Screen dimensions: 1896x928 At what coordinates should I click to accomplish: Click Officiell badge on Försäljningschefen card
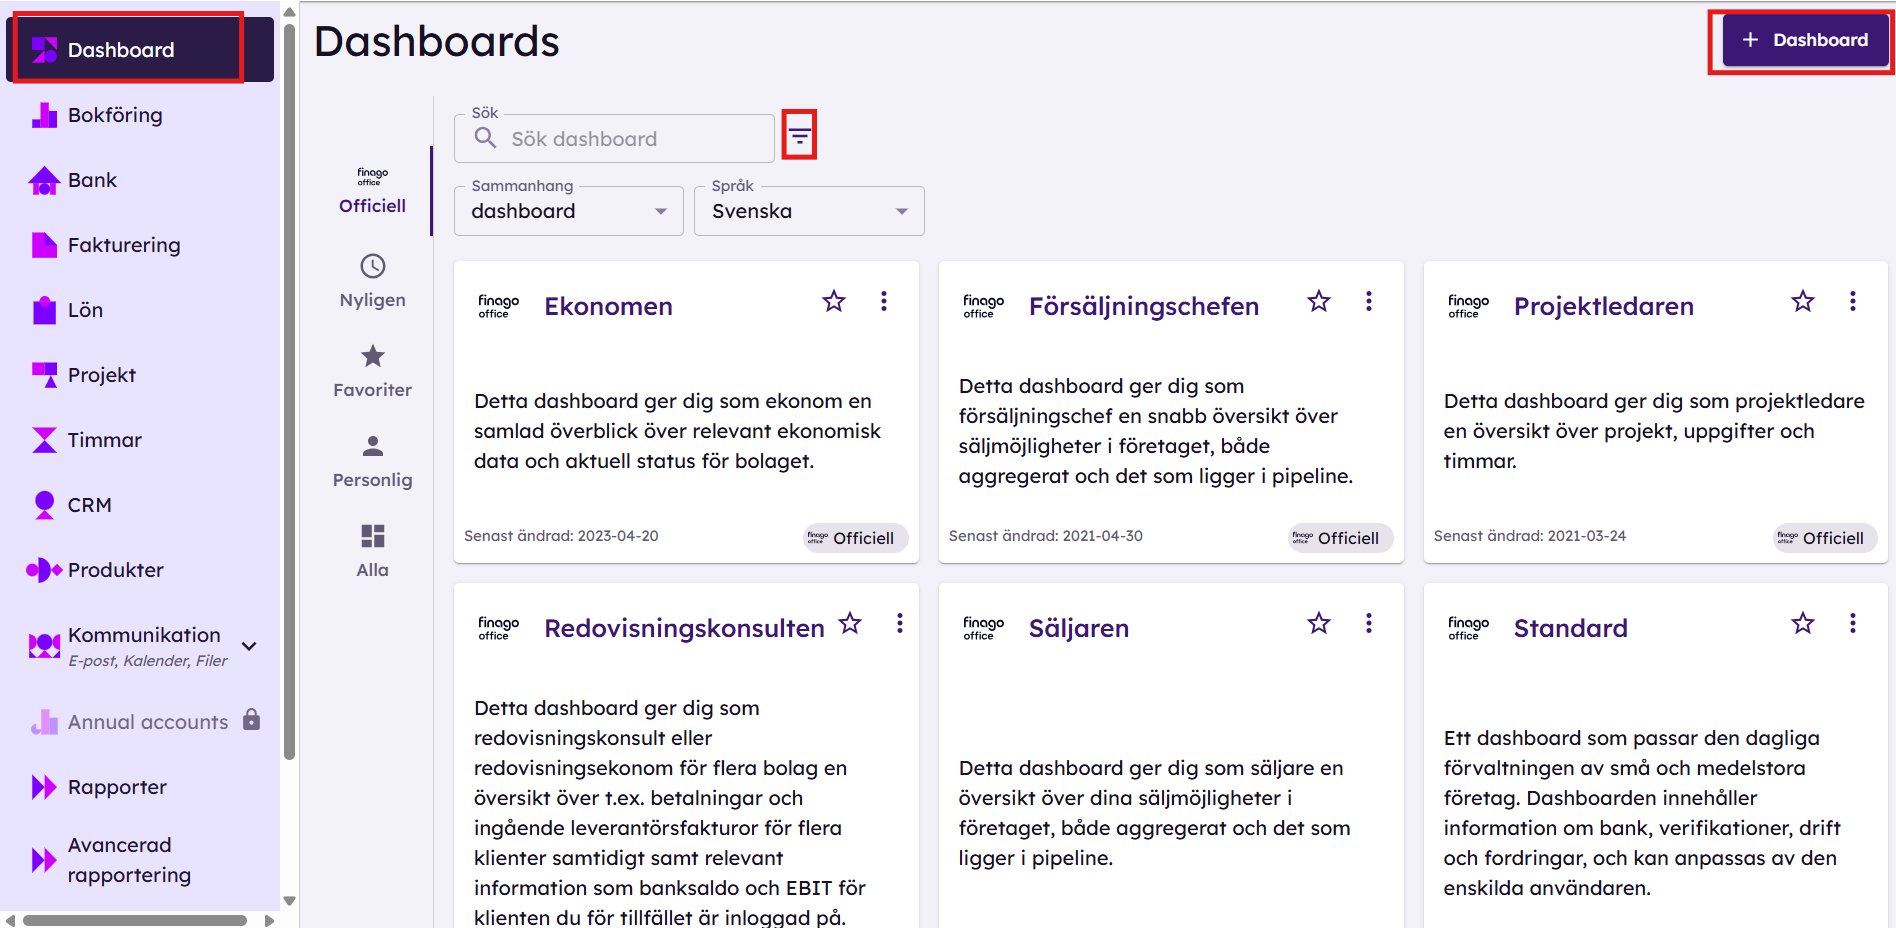[x=1340, y=538]
